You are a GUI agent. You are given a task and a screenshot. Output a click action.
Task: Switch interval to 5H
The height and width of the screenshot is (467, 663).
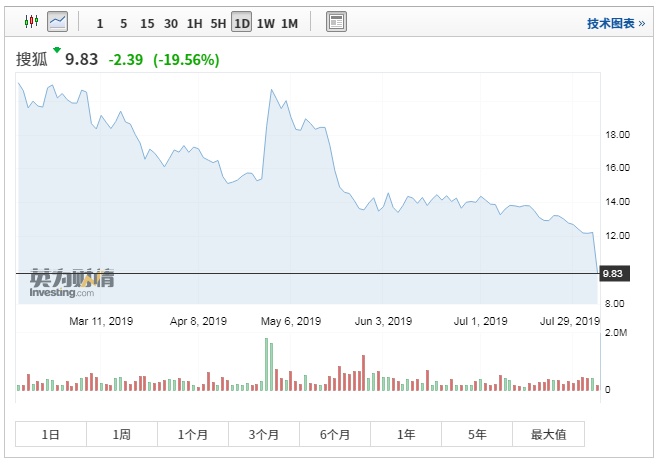click(x=218, y=23)
